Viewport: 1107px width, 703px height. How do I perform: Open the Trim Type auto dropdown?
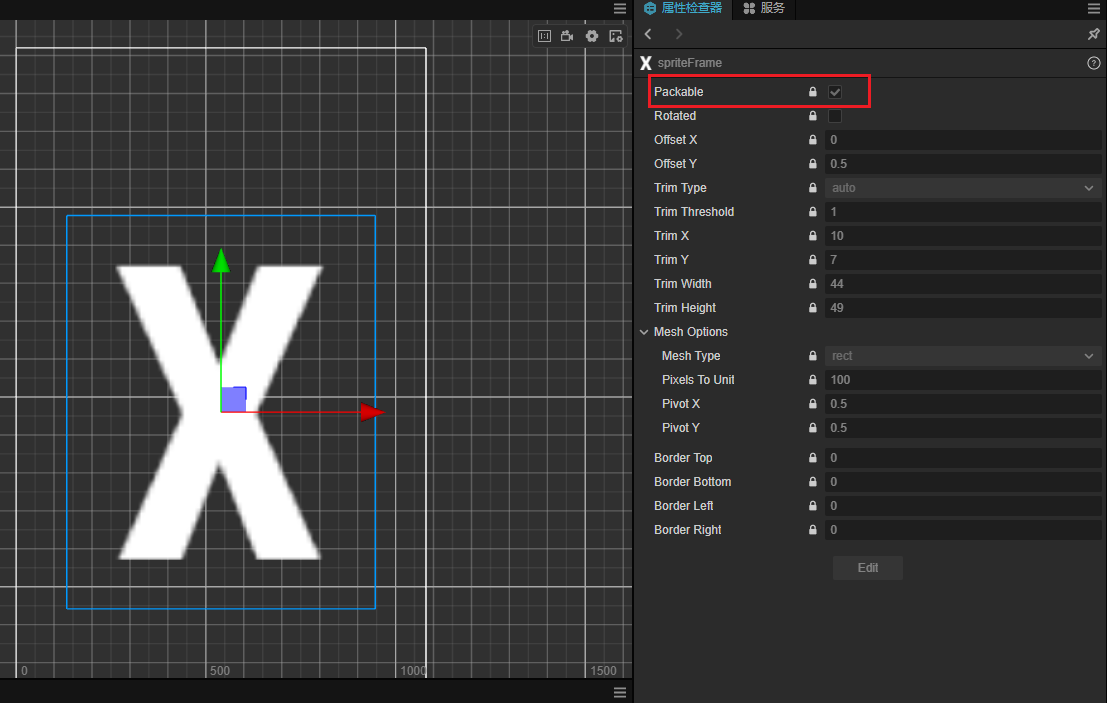pyautogui.click(x=963, y=188)
